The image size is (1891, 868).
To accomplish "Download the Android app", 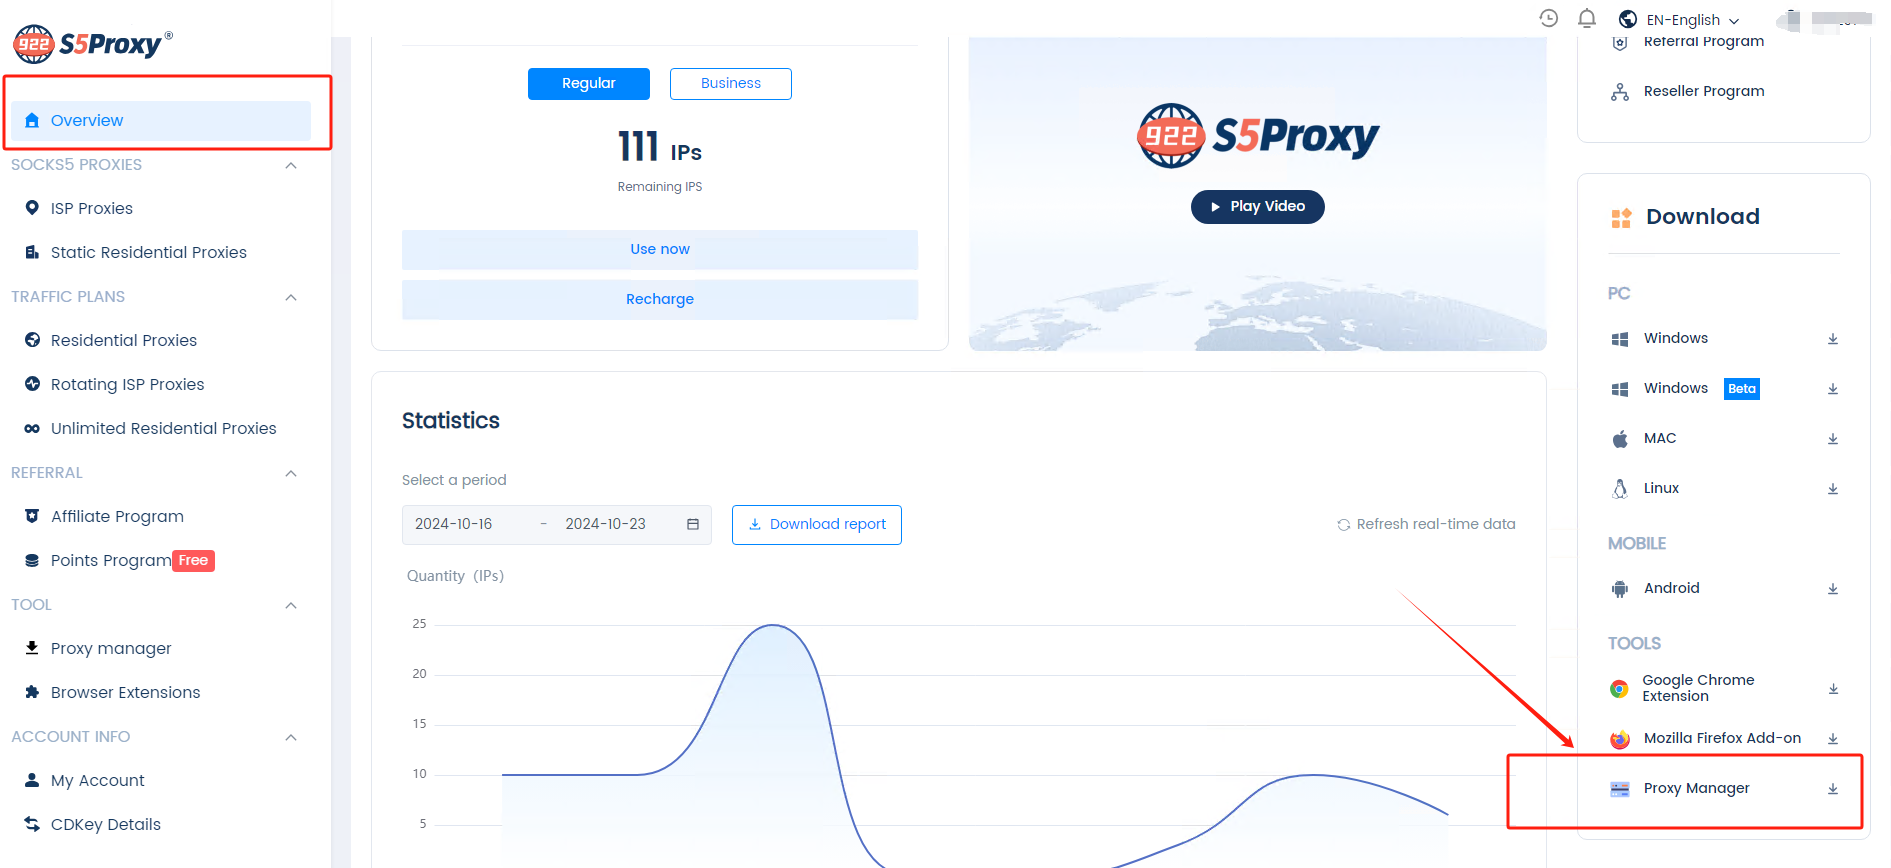I will pyautogui.click(x=1832, y=589).
